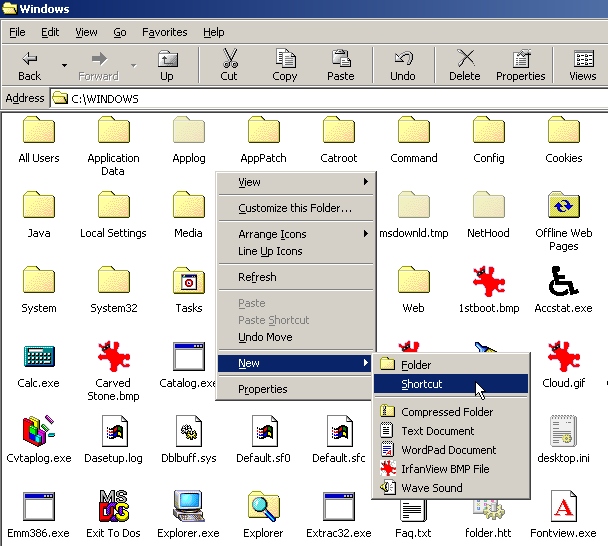Expand the Arrange Icons submenu
The image size is (608, 546).
[x=295, y=234]
